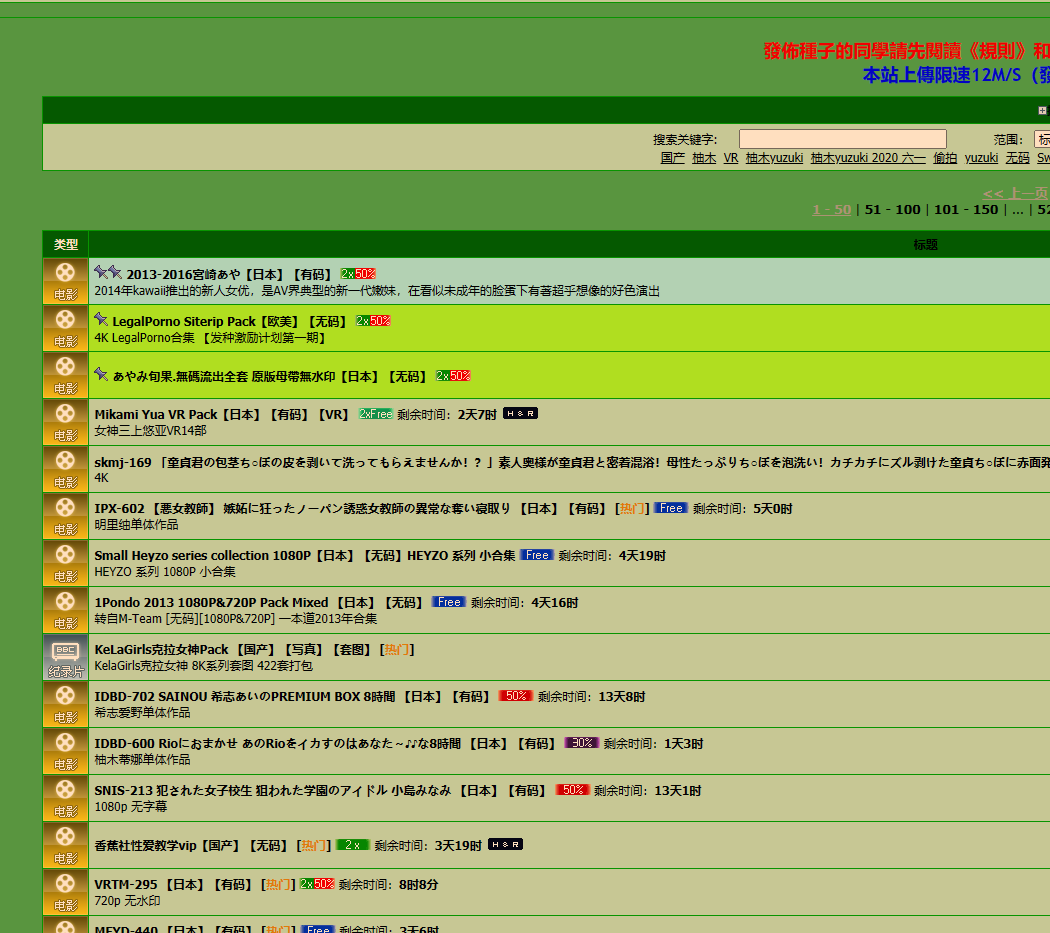
Task: Click the H&R badge on Mikami Yua row
Action: [518, 413]
